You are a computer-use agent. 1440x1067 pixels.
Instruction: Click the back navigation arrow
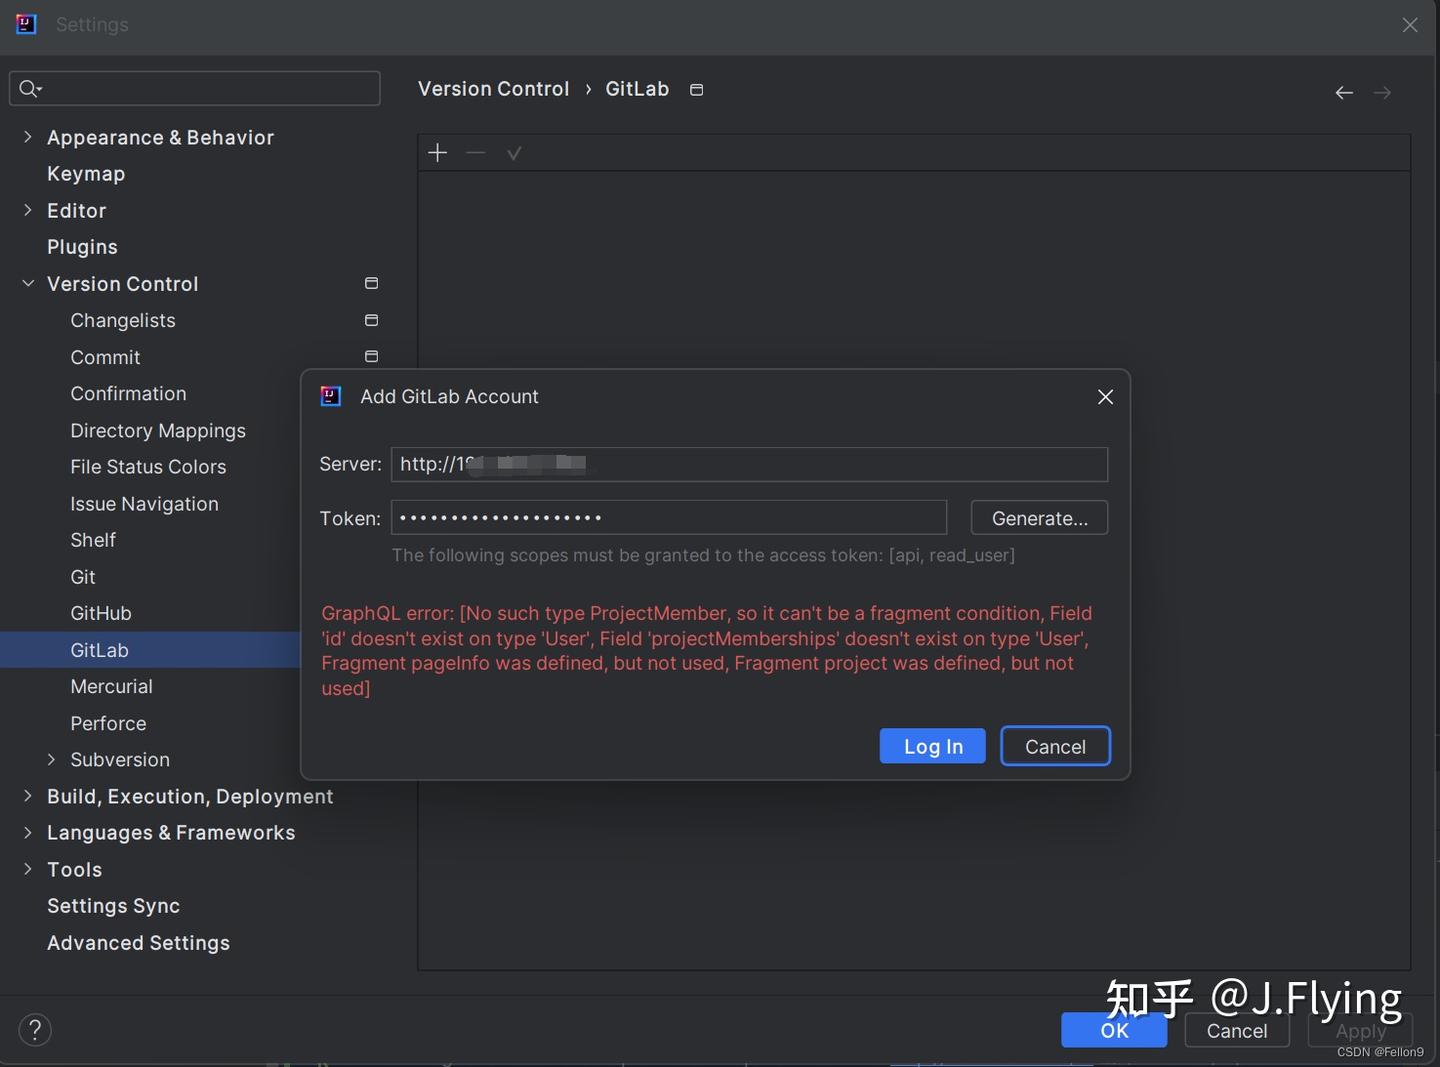[1343, 92]
